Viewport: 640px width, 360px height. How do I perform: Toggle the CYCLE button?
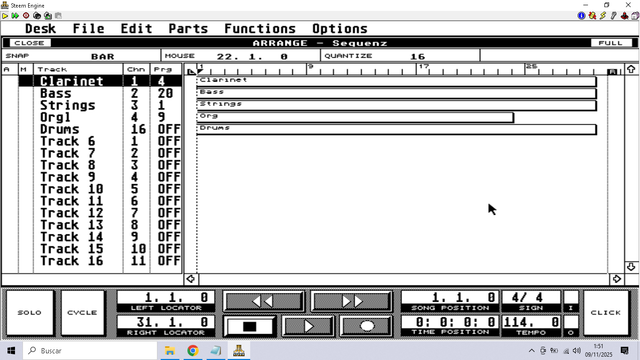point(82,313)
